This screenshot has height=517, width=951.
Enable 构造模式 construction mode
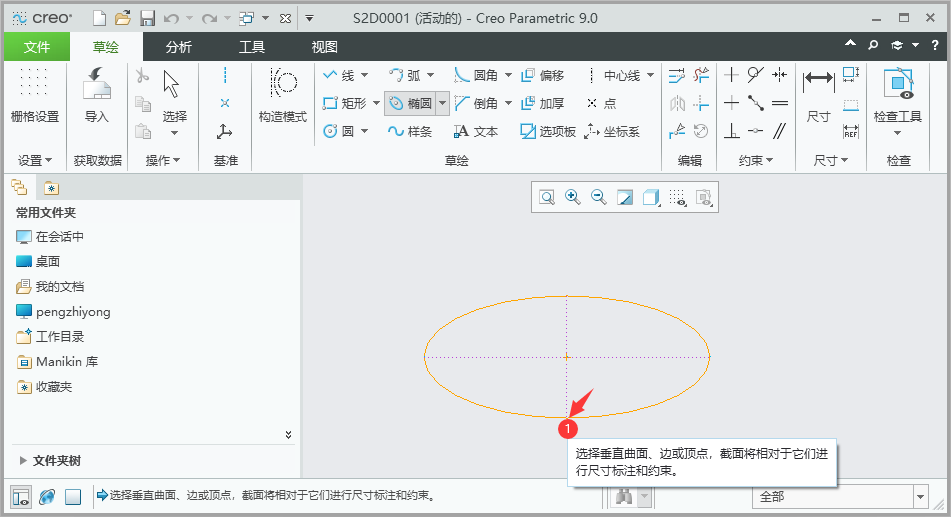tap(283, 95)
